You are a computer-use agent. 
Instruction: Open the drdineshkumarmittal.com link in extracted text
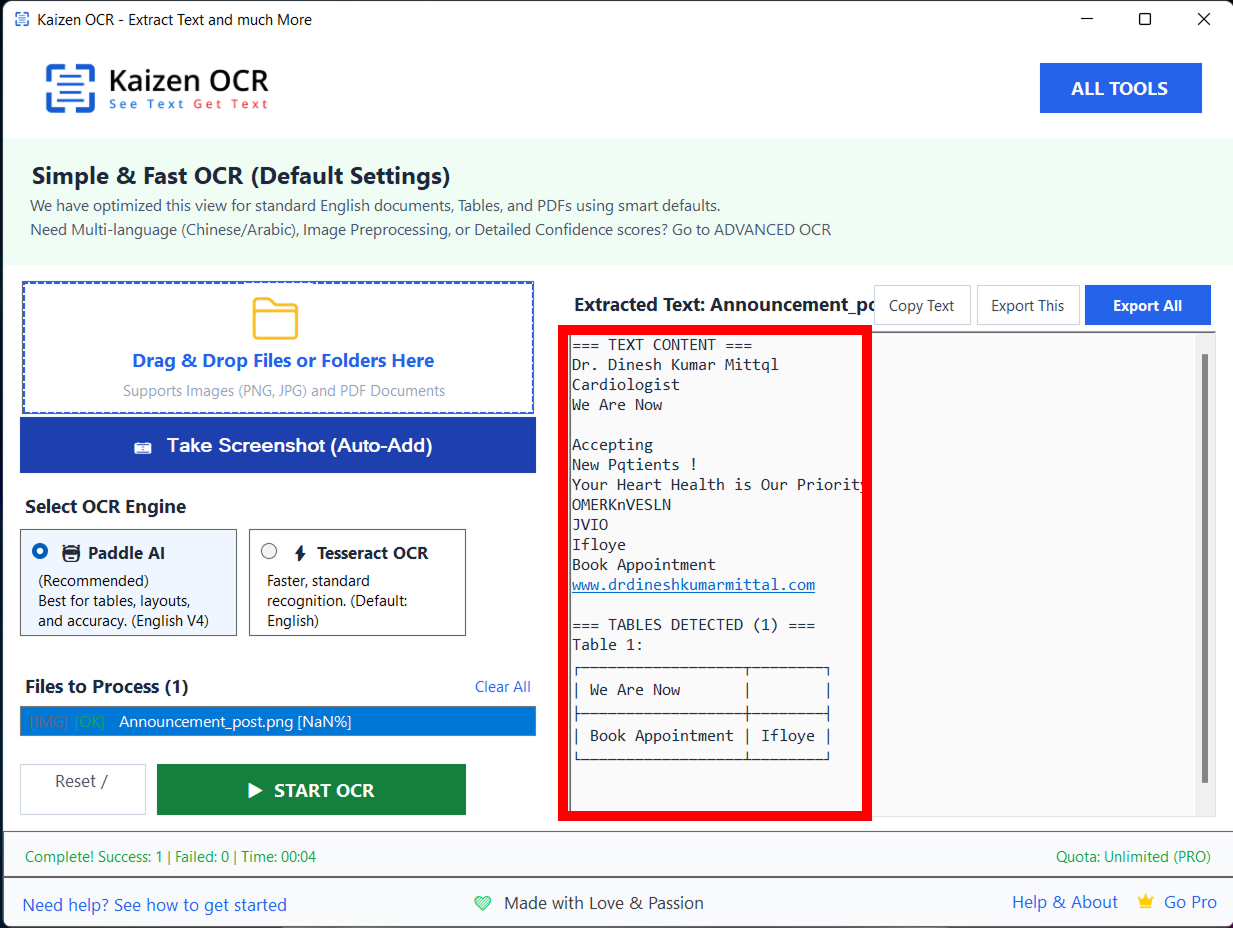693,585
